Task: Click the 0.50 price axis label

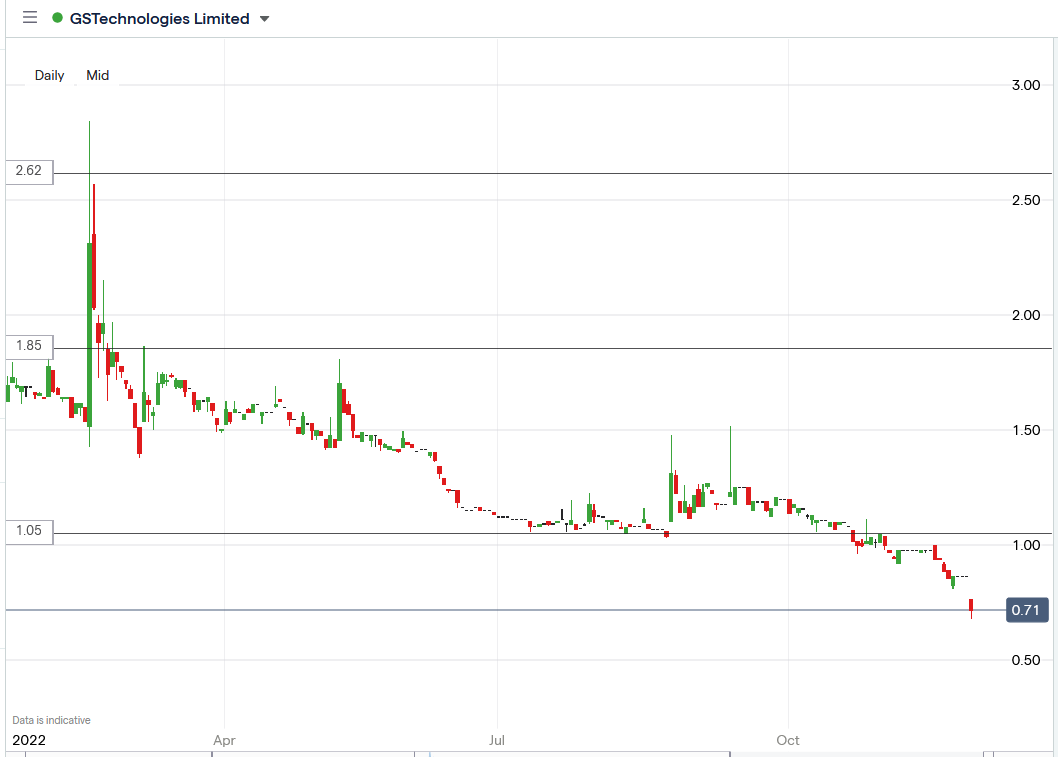Action: 1026,660
